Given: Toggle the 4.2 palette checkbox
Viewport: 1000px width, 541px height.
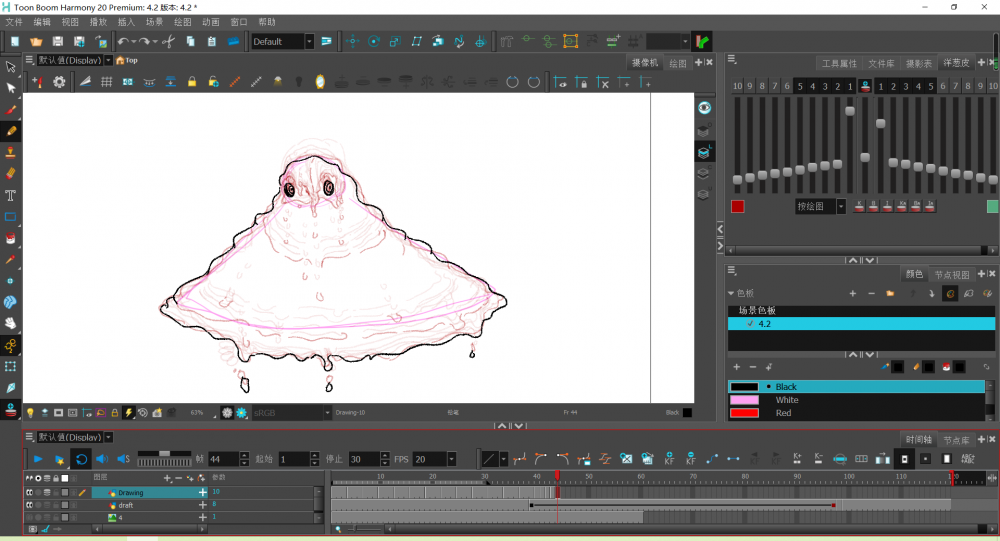Looking at the screenshot, I should click(750, 324).
